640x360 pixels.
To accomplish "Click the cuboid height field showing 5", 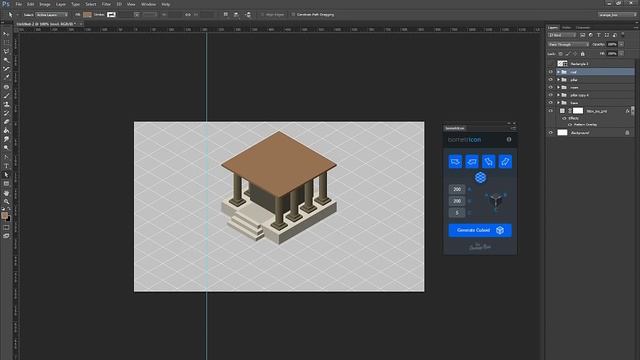I will pos(457,213).
